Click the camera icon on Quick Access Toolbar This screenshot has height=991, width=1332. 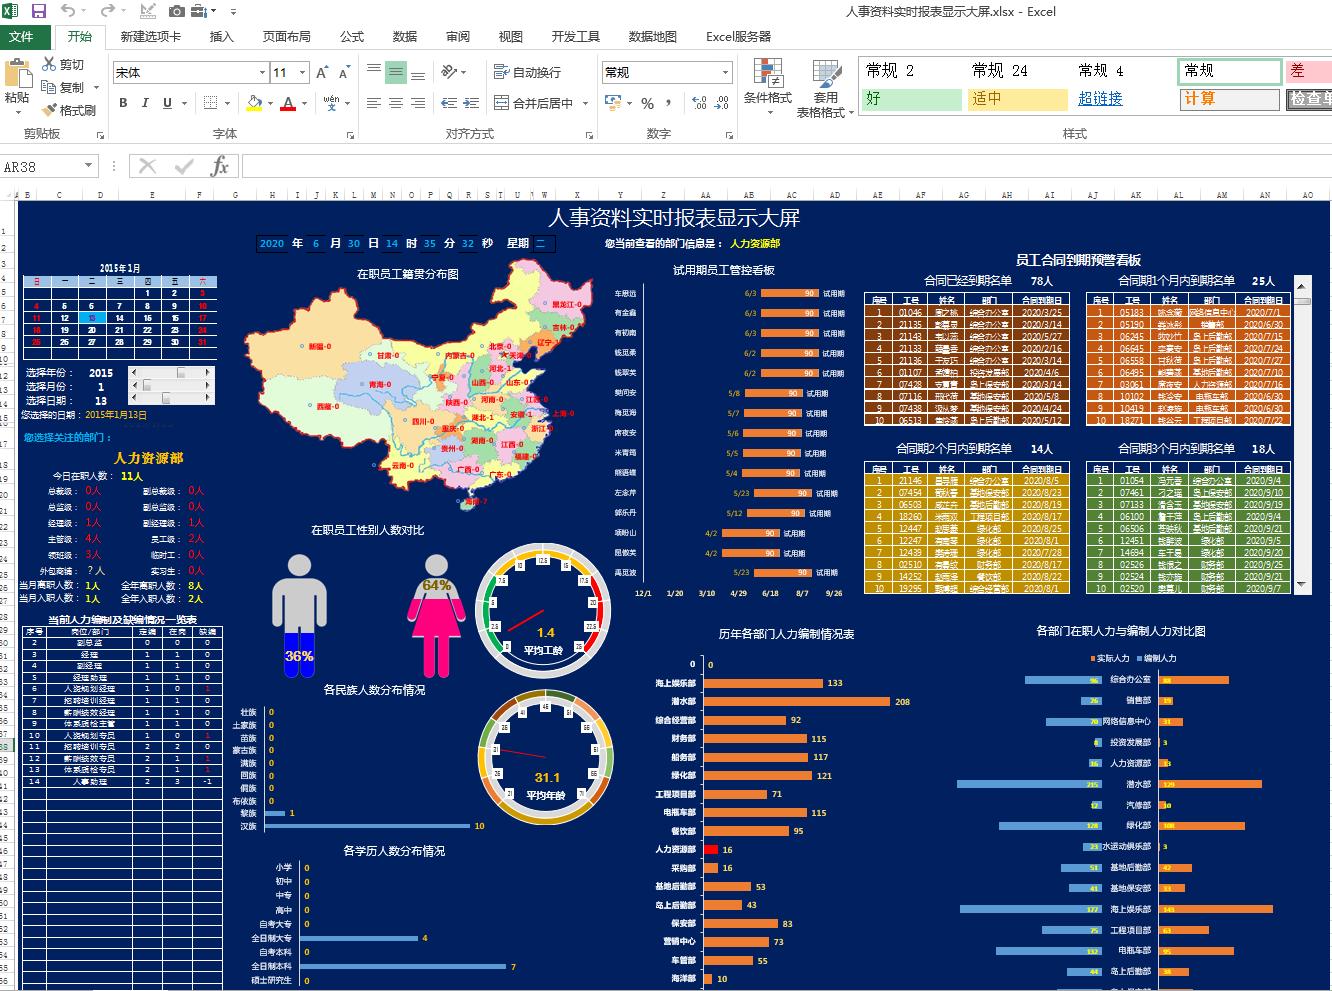(177, 9)
